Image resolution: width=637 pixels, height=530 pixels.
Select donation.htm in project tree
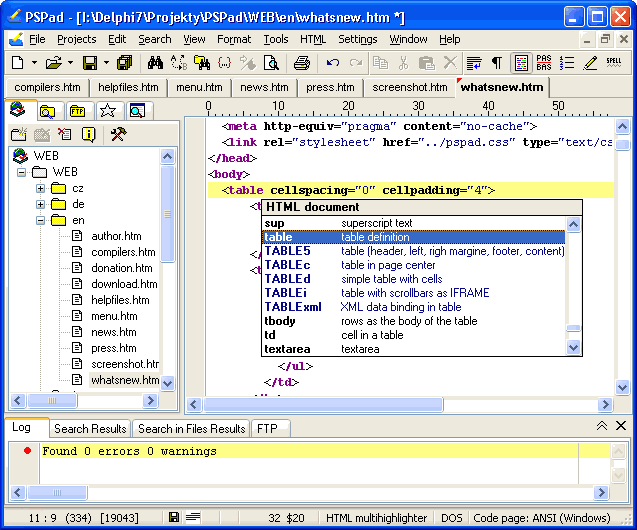point(122,268)
